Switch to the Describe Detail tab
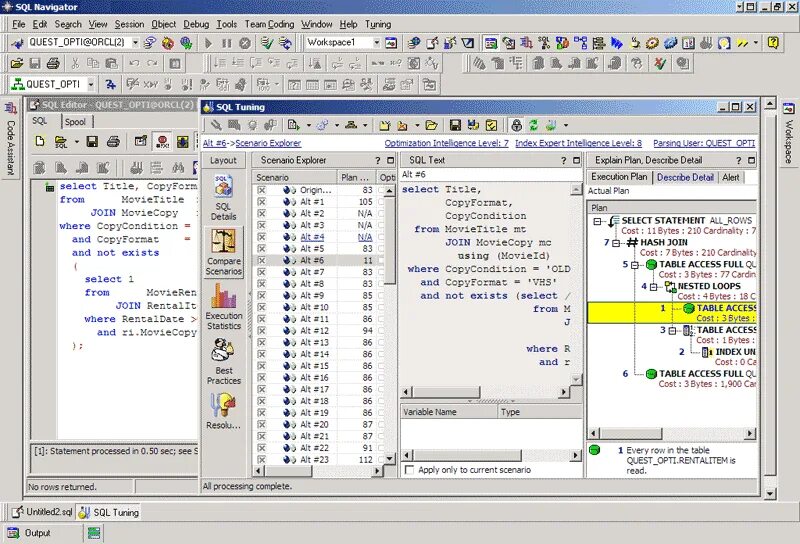The width and height of the screenshot is (800, 544). (685, 177)
